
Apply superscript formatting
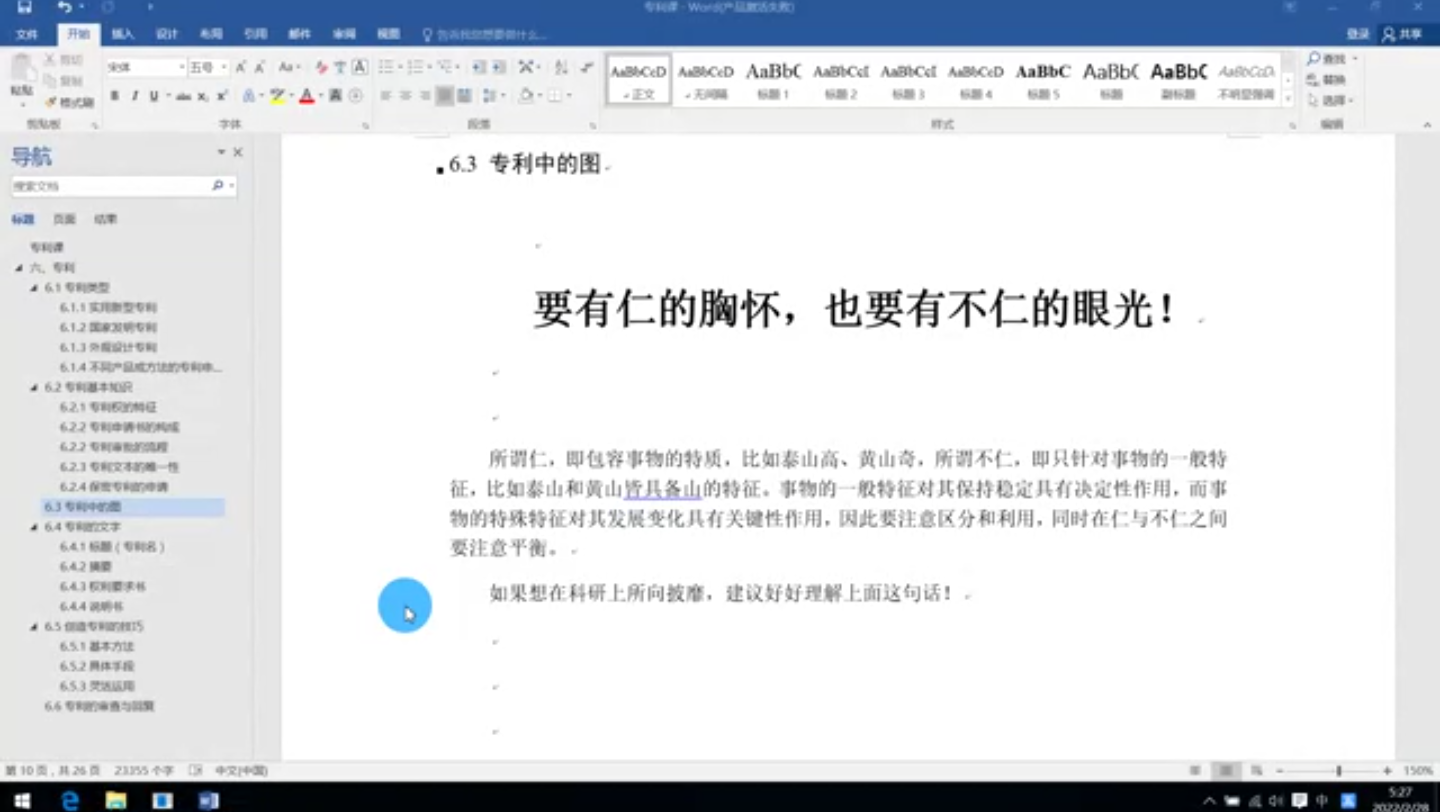[222, 96]
